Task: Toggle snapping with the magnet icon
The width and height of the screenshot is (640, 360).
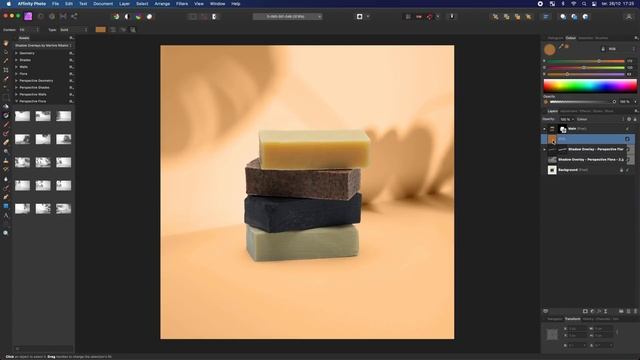Action: [430, 17]
